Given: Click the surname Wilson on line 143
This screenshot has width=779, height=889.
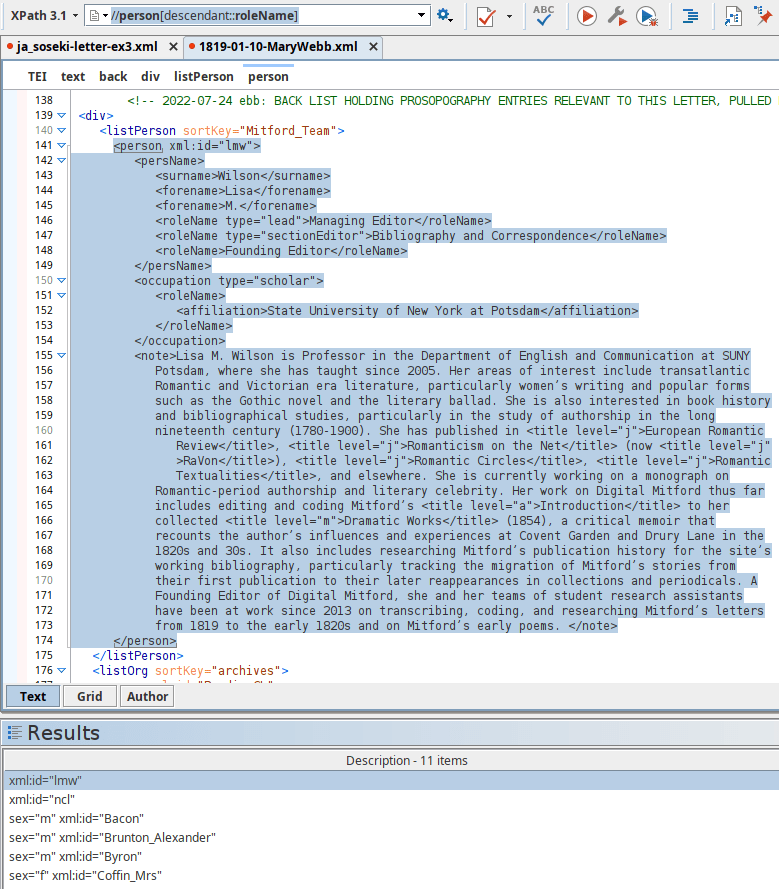Looking at the screenshot, I should tap(239, 176).
